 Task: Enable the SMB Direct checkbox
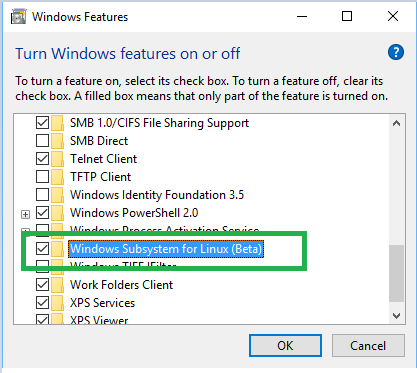point(42,141)
